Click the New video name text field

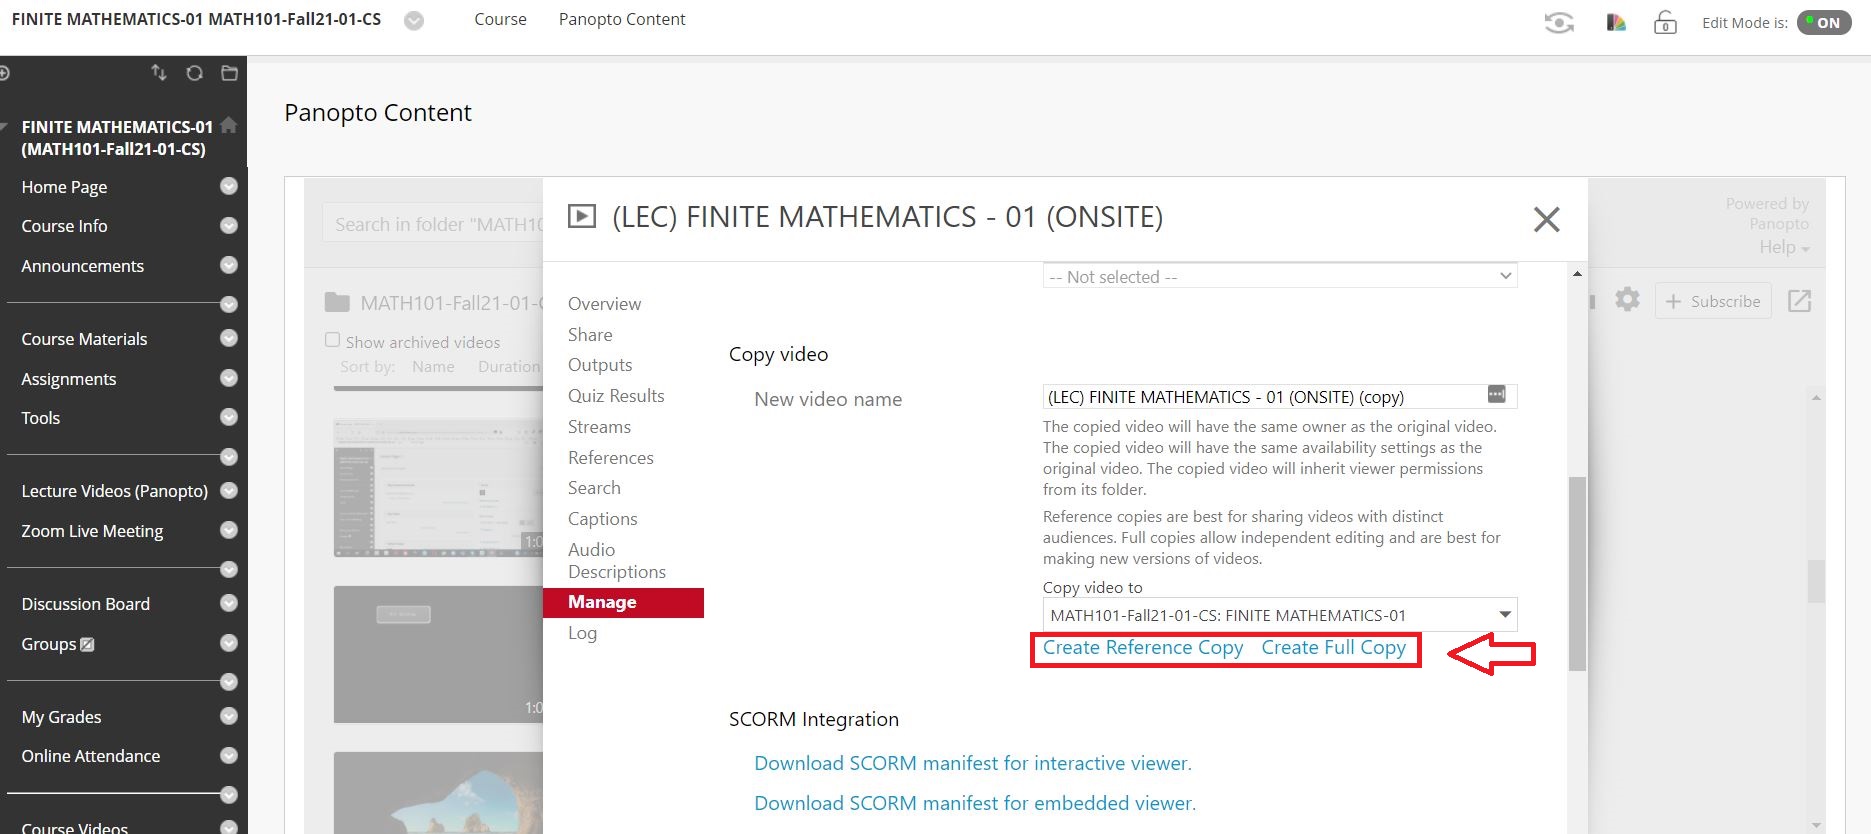click(1260, 397)
